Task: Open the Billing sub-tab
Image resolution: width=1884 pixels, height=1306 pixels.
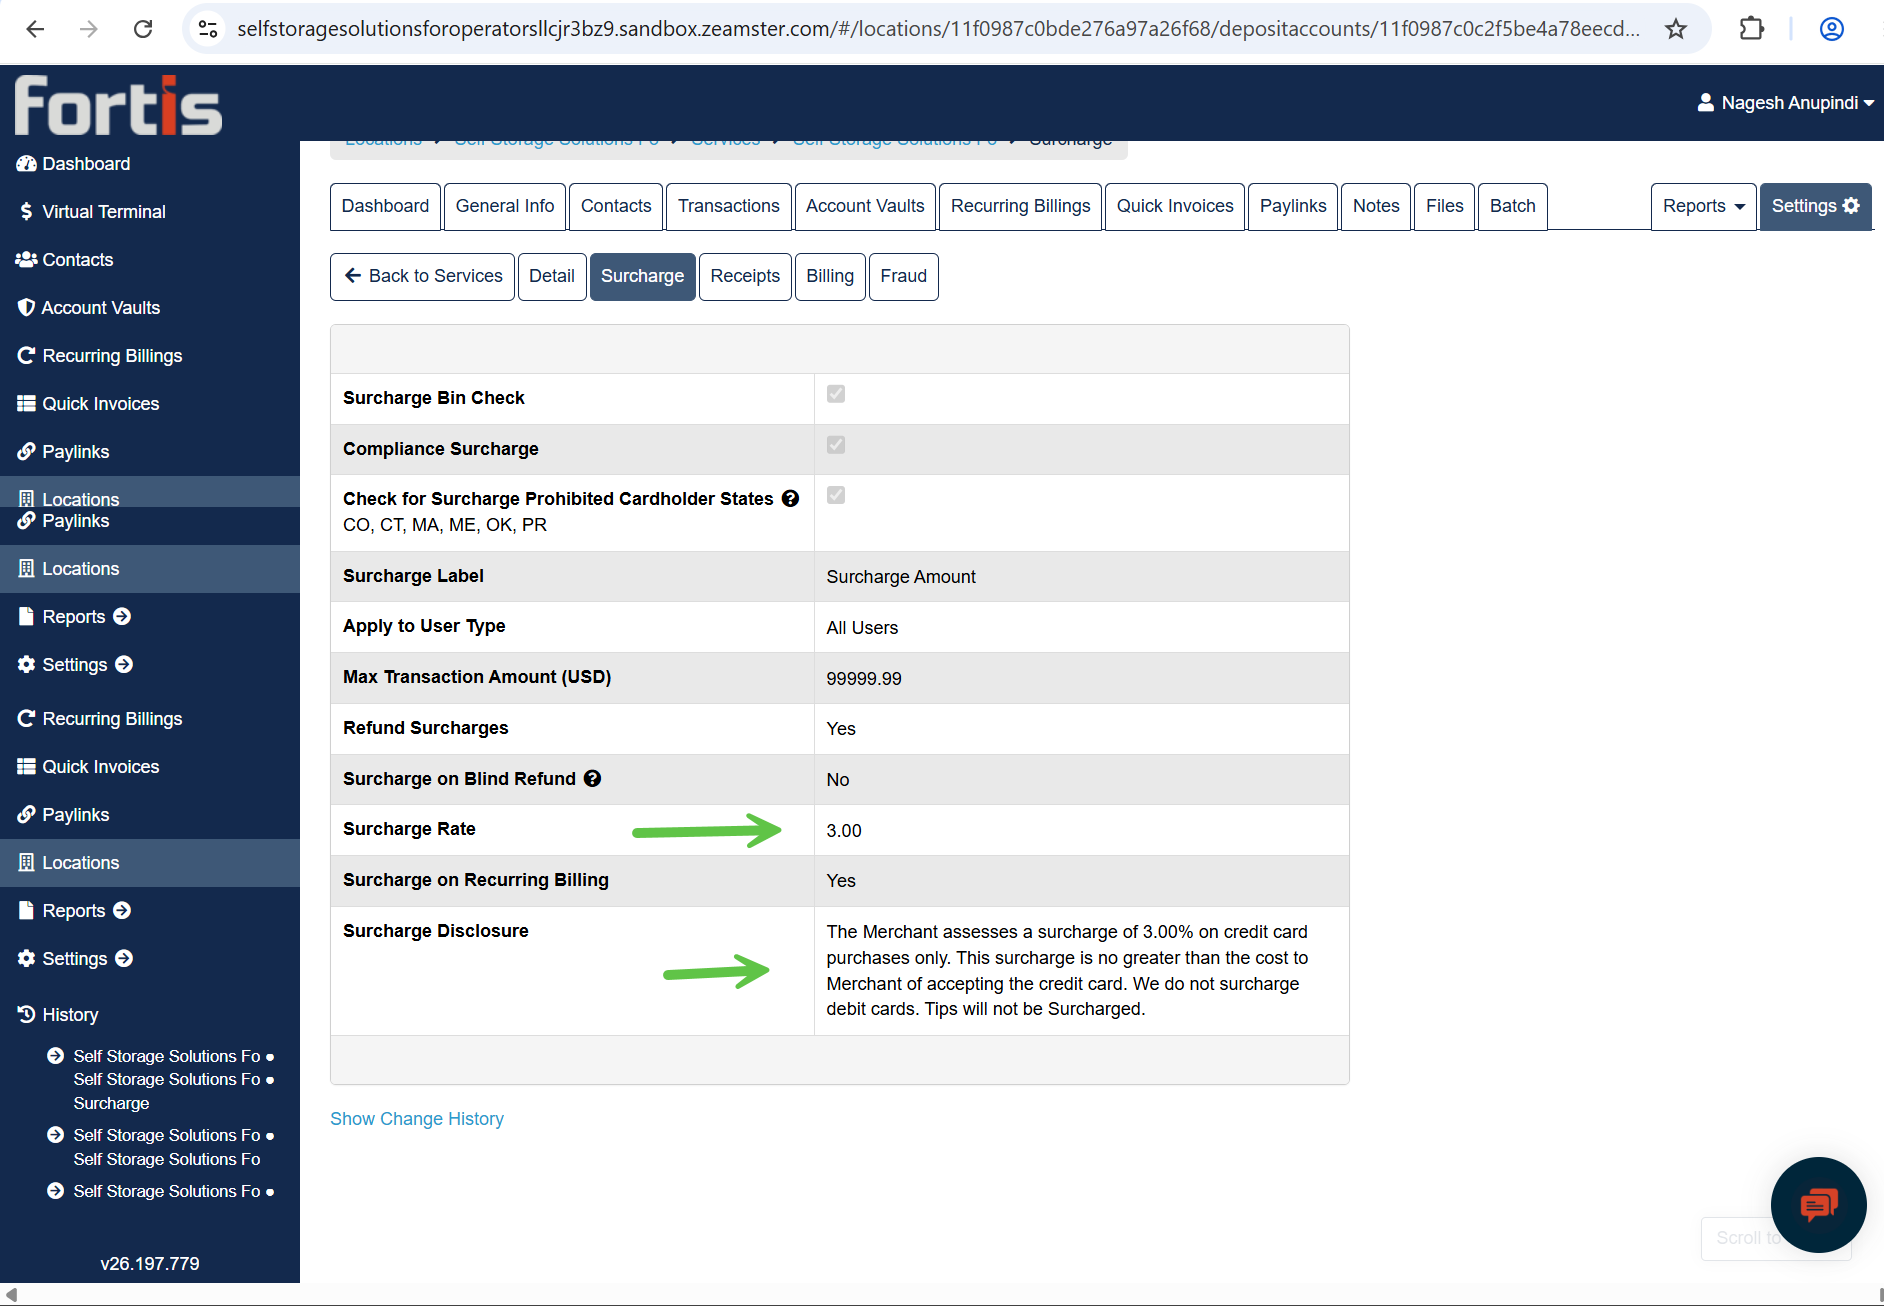Action: click(830, 276)
